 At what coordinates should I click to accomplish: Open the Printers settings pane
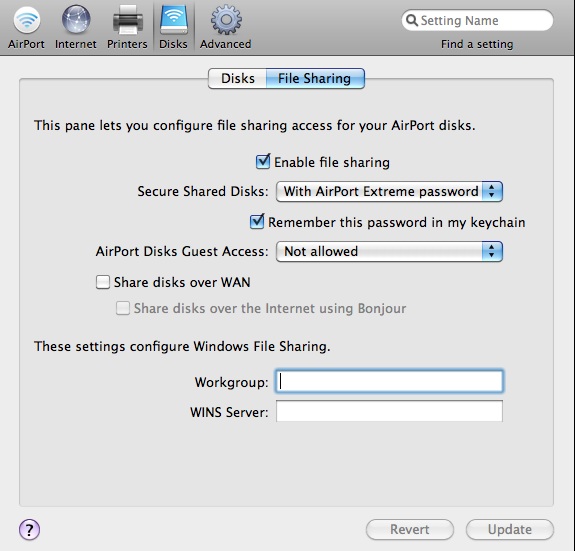[x=127, y=27]
